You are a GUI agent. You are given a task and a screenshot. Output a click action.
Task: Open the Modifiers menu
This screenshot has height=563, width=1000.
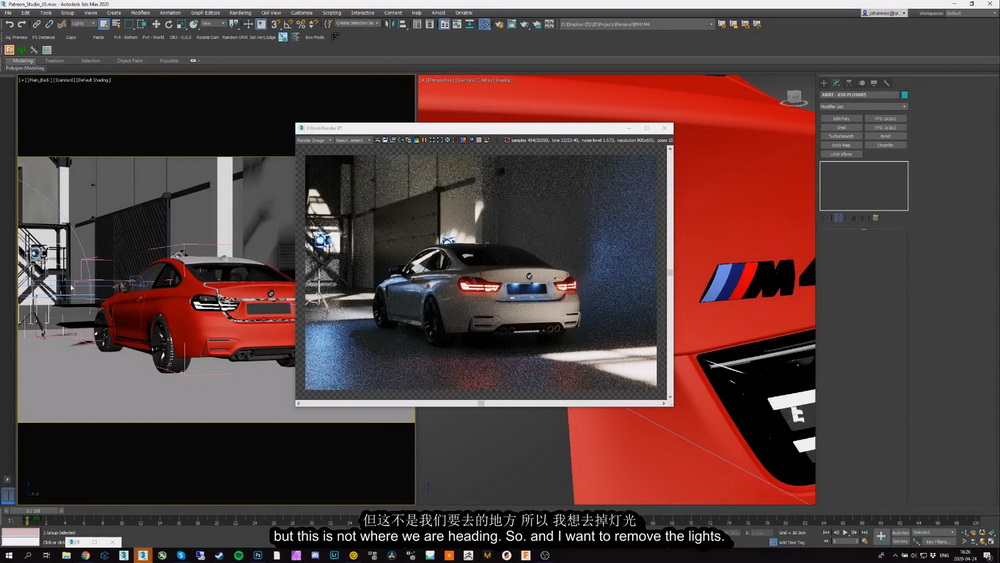click(x=140, y=13)
